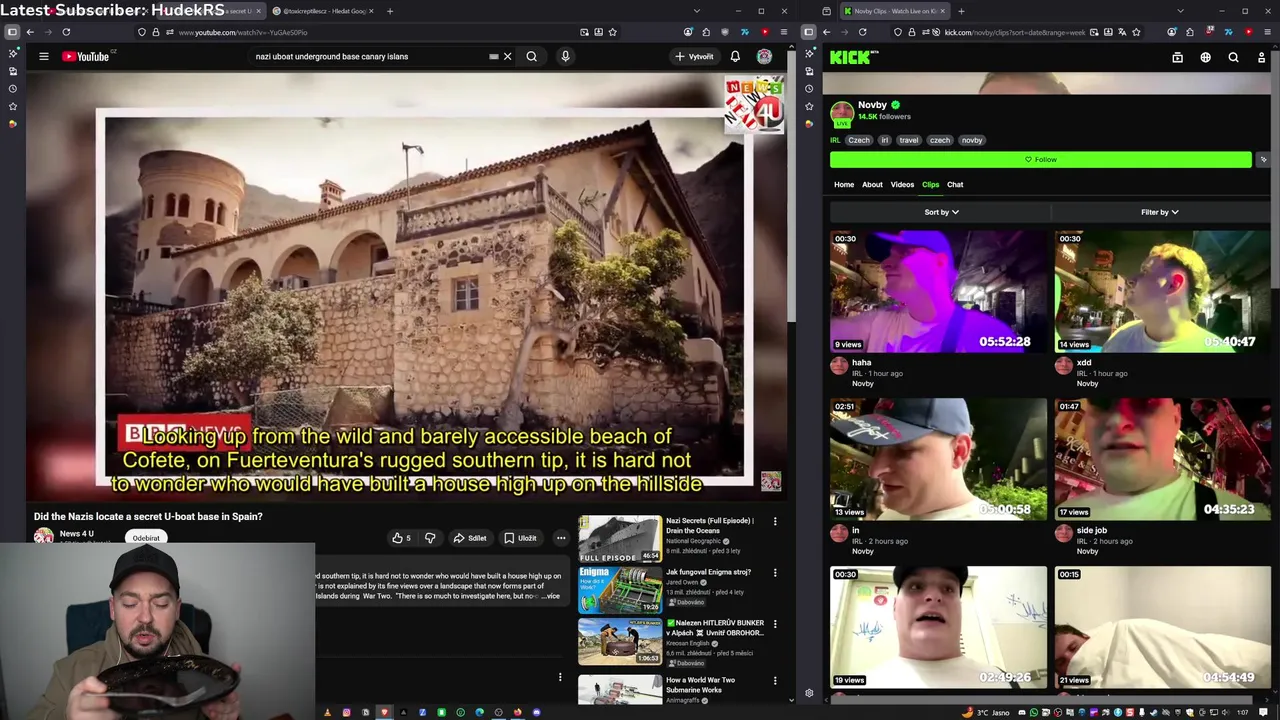Select the Clips tab on Kick
Viewport: 1280px width, 720px height.
tap(930, 184)
